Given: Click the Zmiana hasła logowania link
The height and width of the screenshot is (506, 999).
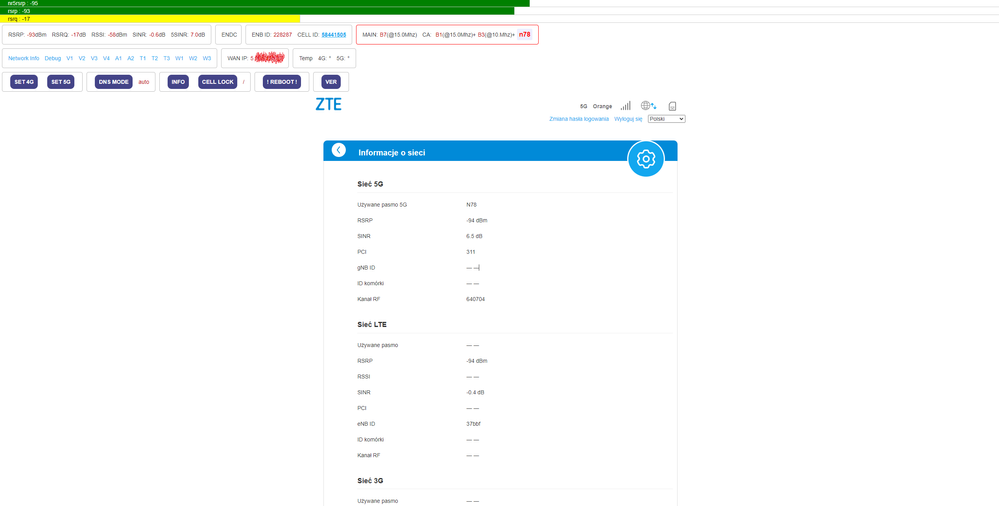Looking at the screenshot, I should click(579, 119).
